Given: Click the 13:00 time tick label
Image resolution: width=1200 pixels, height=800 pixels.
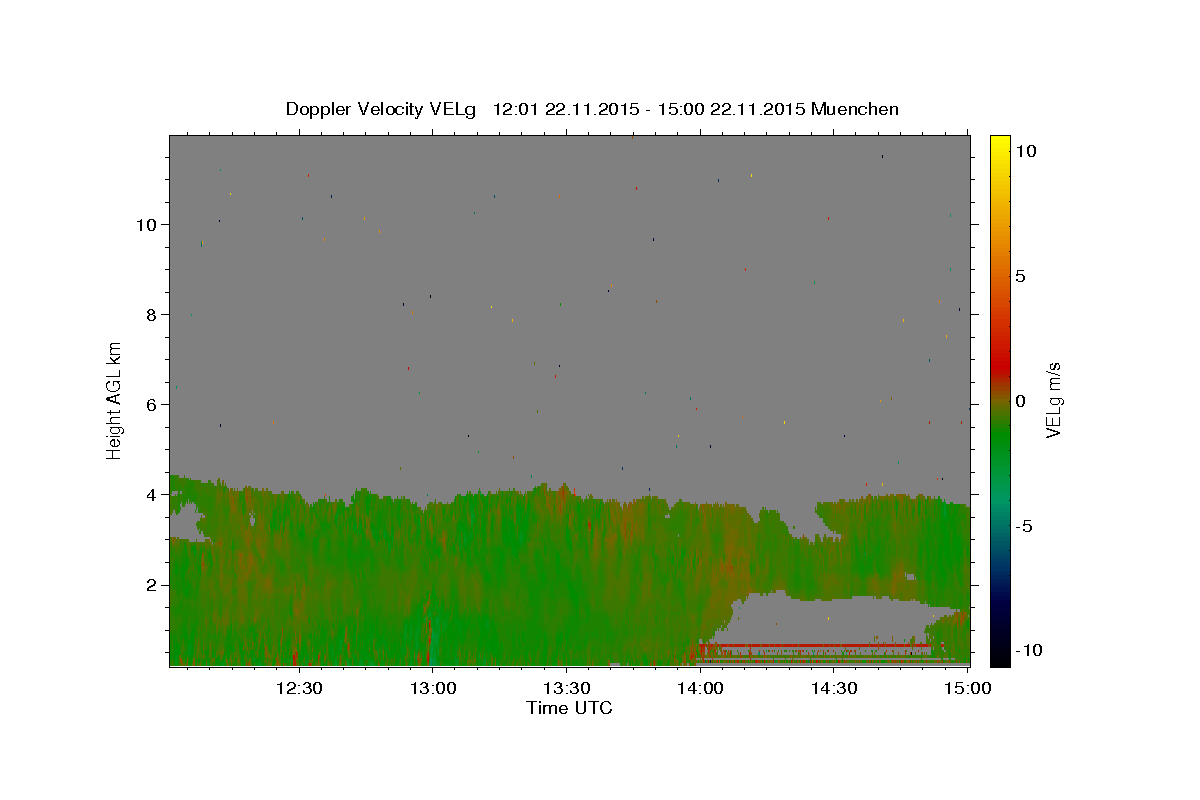Looking at the screenshot, I should click(433, 688).
